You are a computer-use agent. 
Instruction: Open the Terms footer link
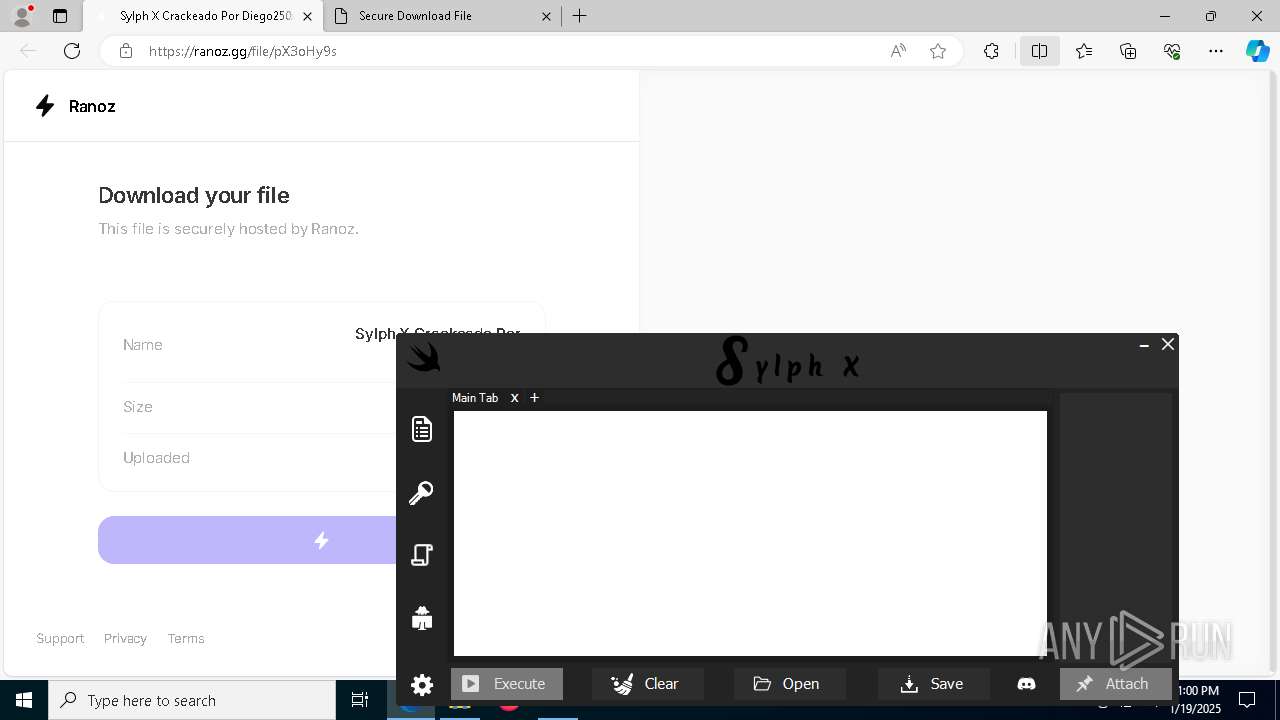pos(186,638)
